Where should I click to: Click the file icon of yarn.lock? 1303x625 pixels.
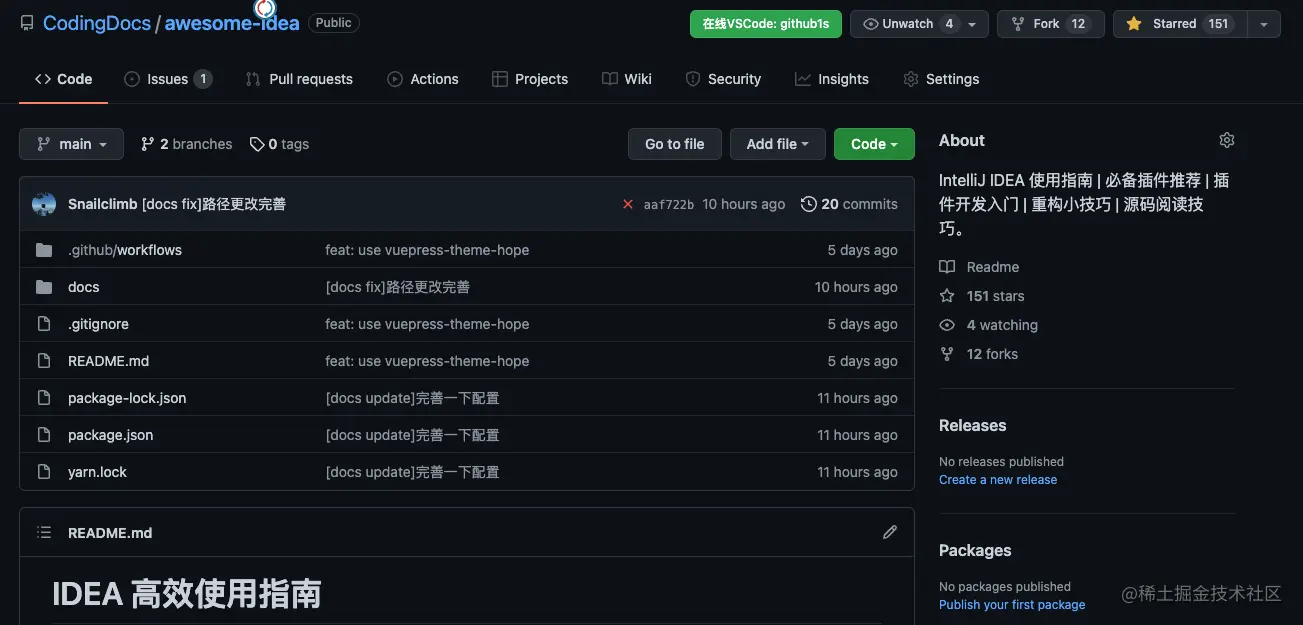(x=44, y=472)
